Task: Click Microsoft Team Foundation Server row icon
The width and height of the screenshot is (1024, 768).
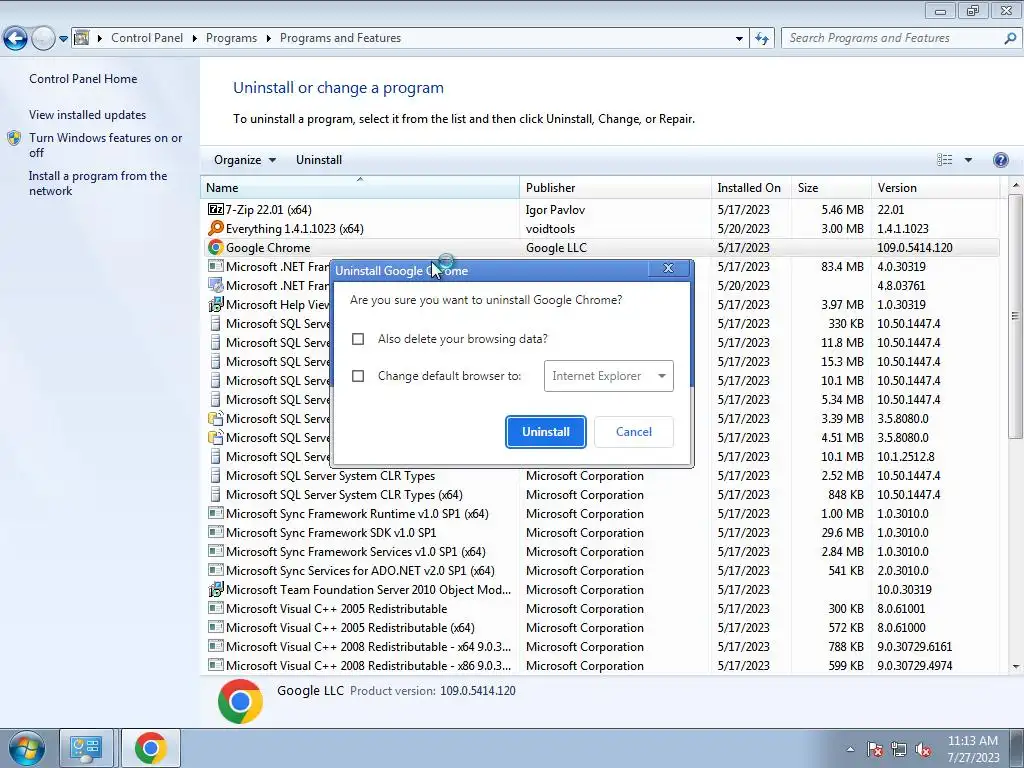Action: [x=216, y=590]
